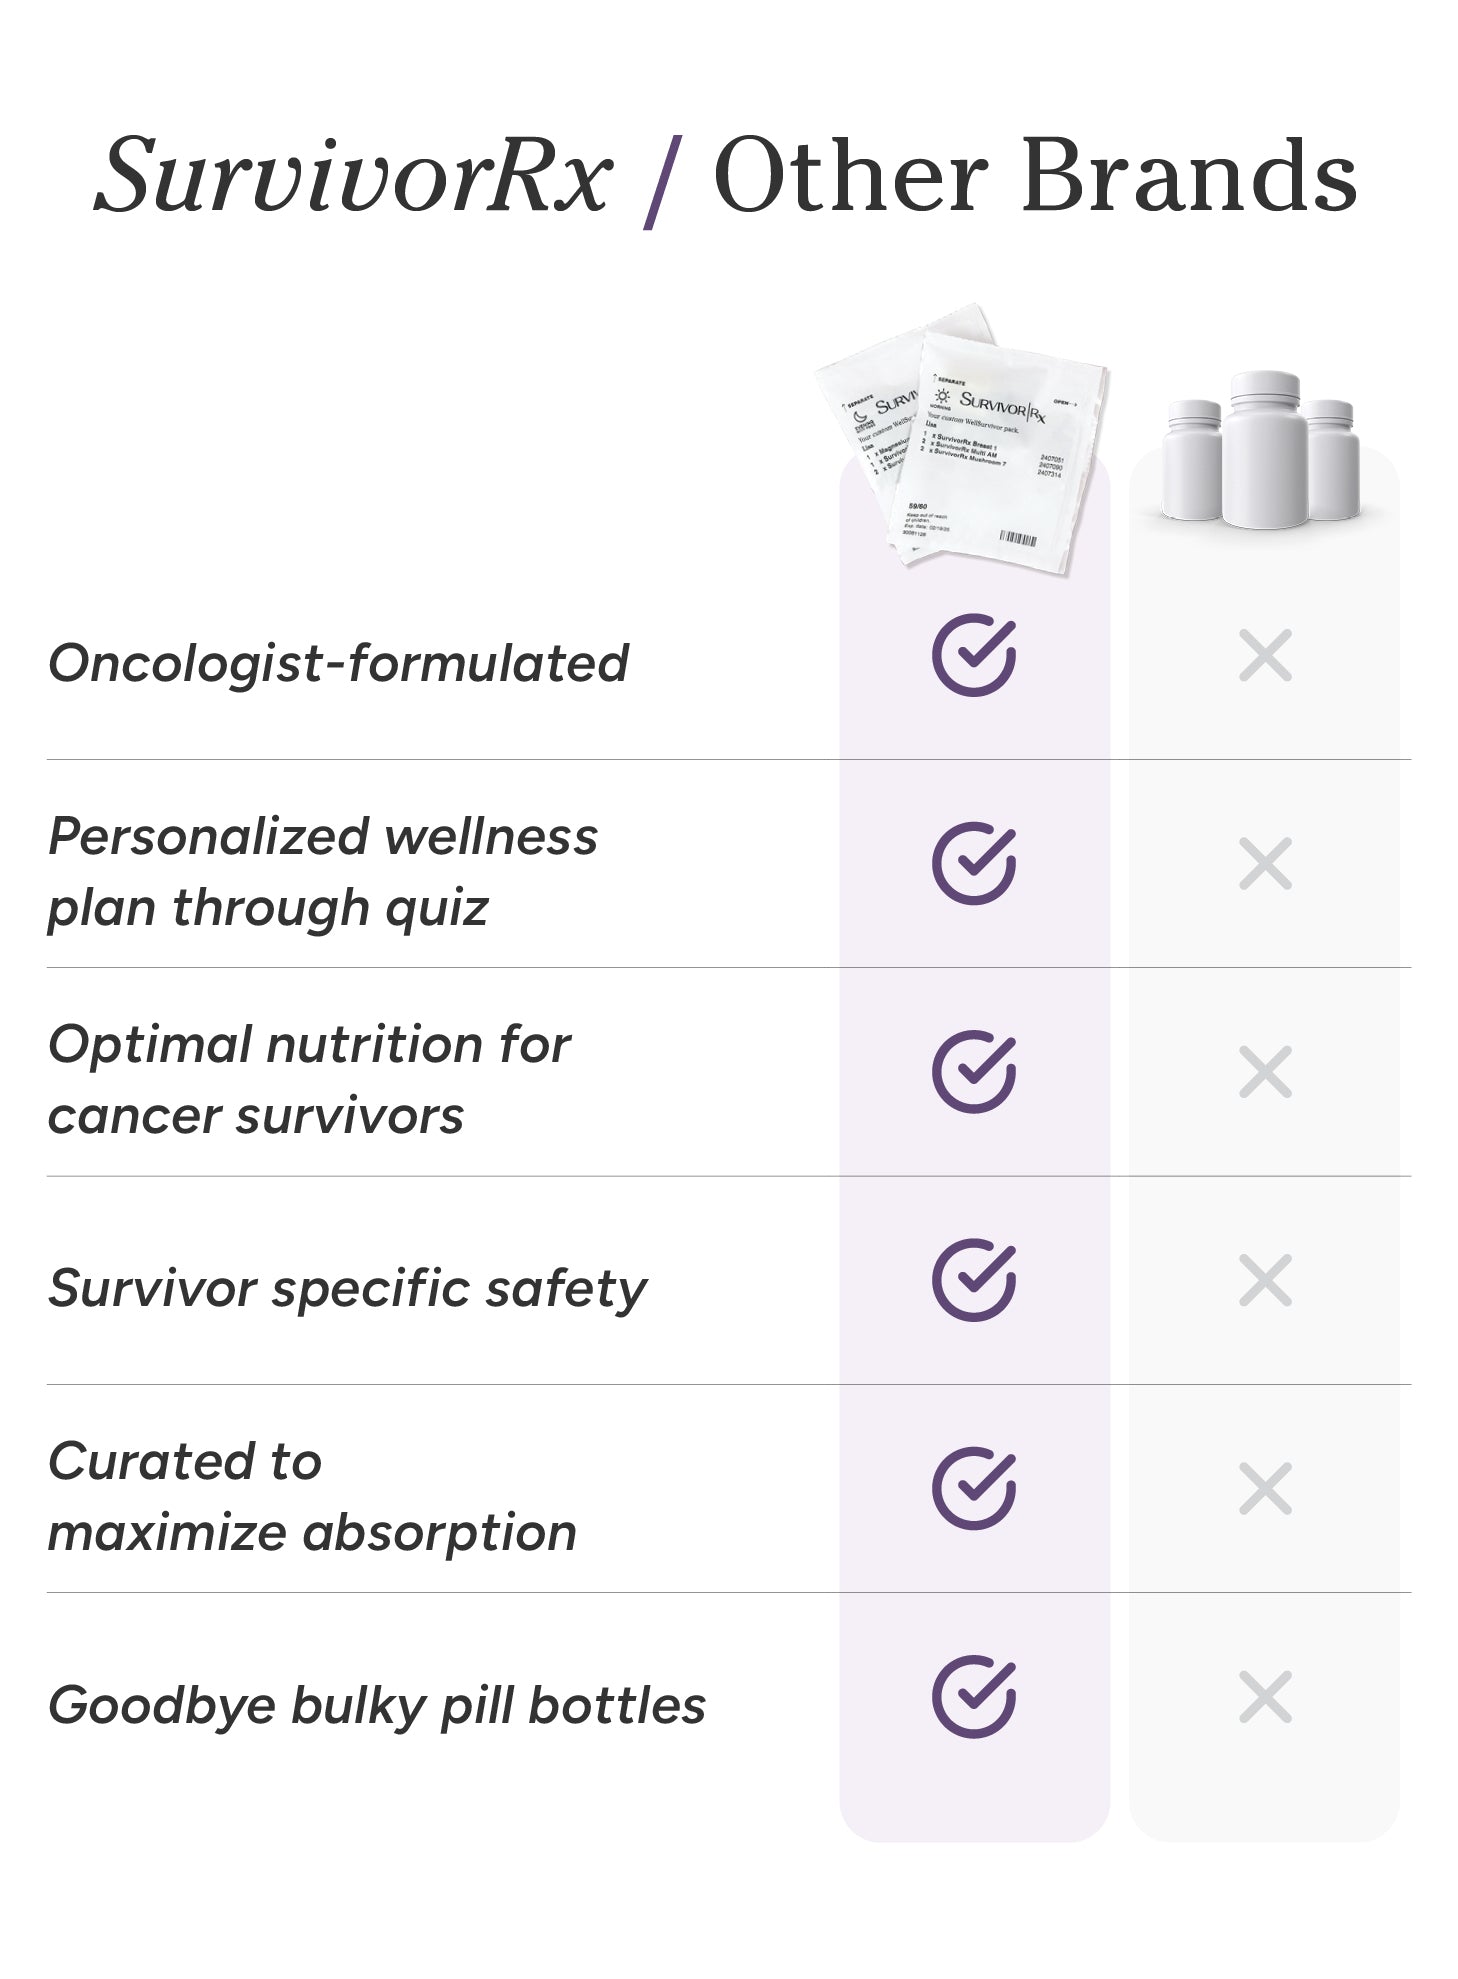Image resolution: width=1458 pixels, height=1979 pixels.
Task: Click the white pill bottles image
Action: (x=1262, y=450)
